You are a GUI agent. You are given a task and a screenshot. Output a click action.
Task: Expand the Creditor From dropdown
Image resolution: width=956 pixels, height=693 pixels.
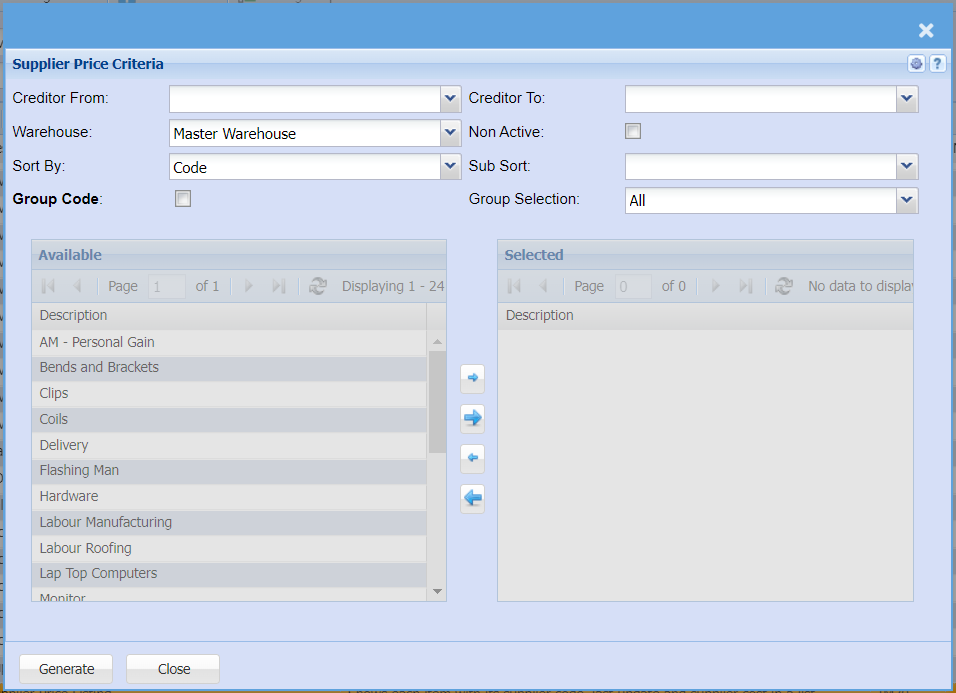pos(450,99)
